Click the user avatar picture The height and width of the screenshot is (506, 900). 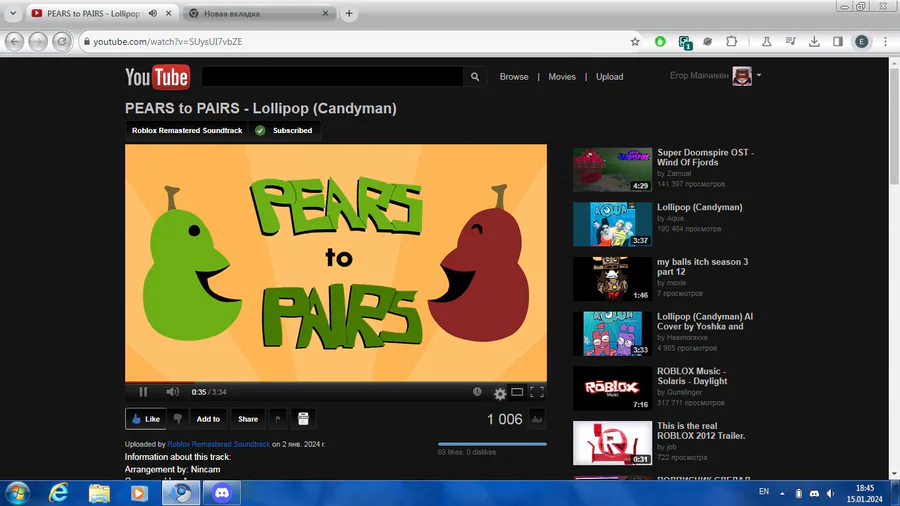(x=742, y=76)
